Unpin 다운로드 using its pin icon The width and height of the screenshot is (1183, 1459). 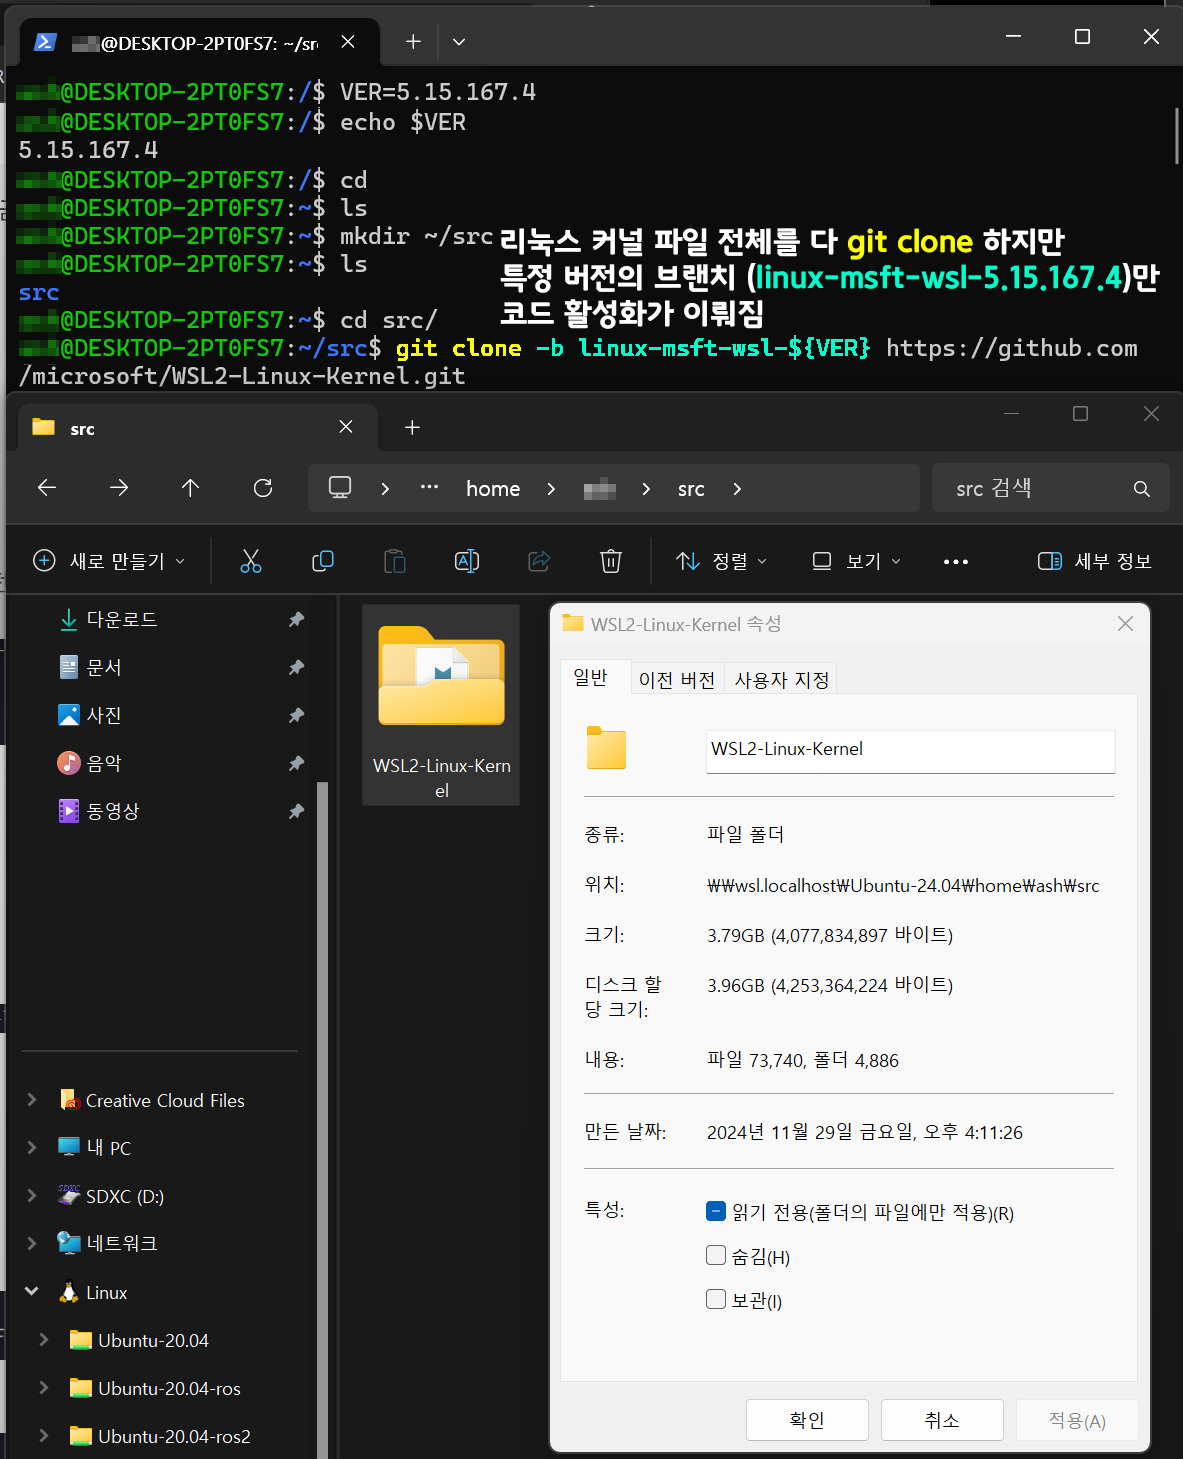coord(296,620)
